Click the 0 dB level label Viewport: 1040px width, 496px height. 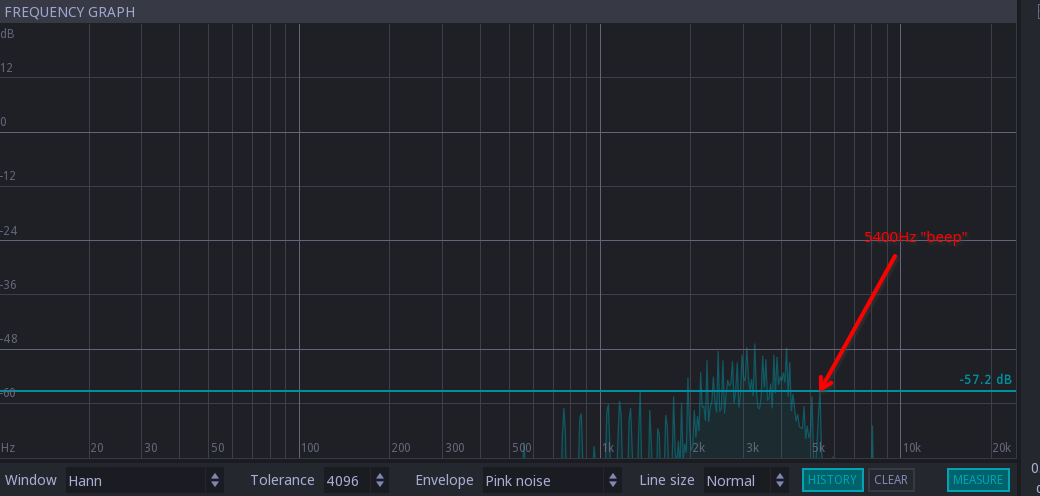(x=4, y=122)
